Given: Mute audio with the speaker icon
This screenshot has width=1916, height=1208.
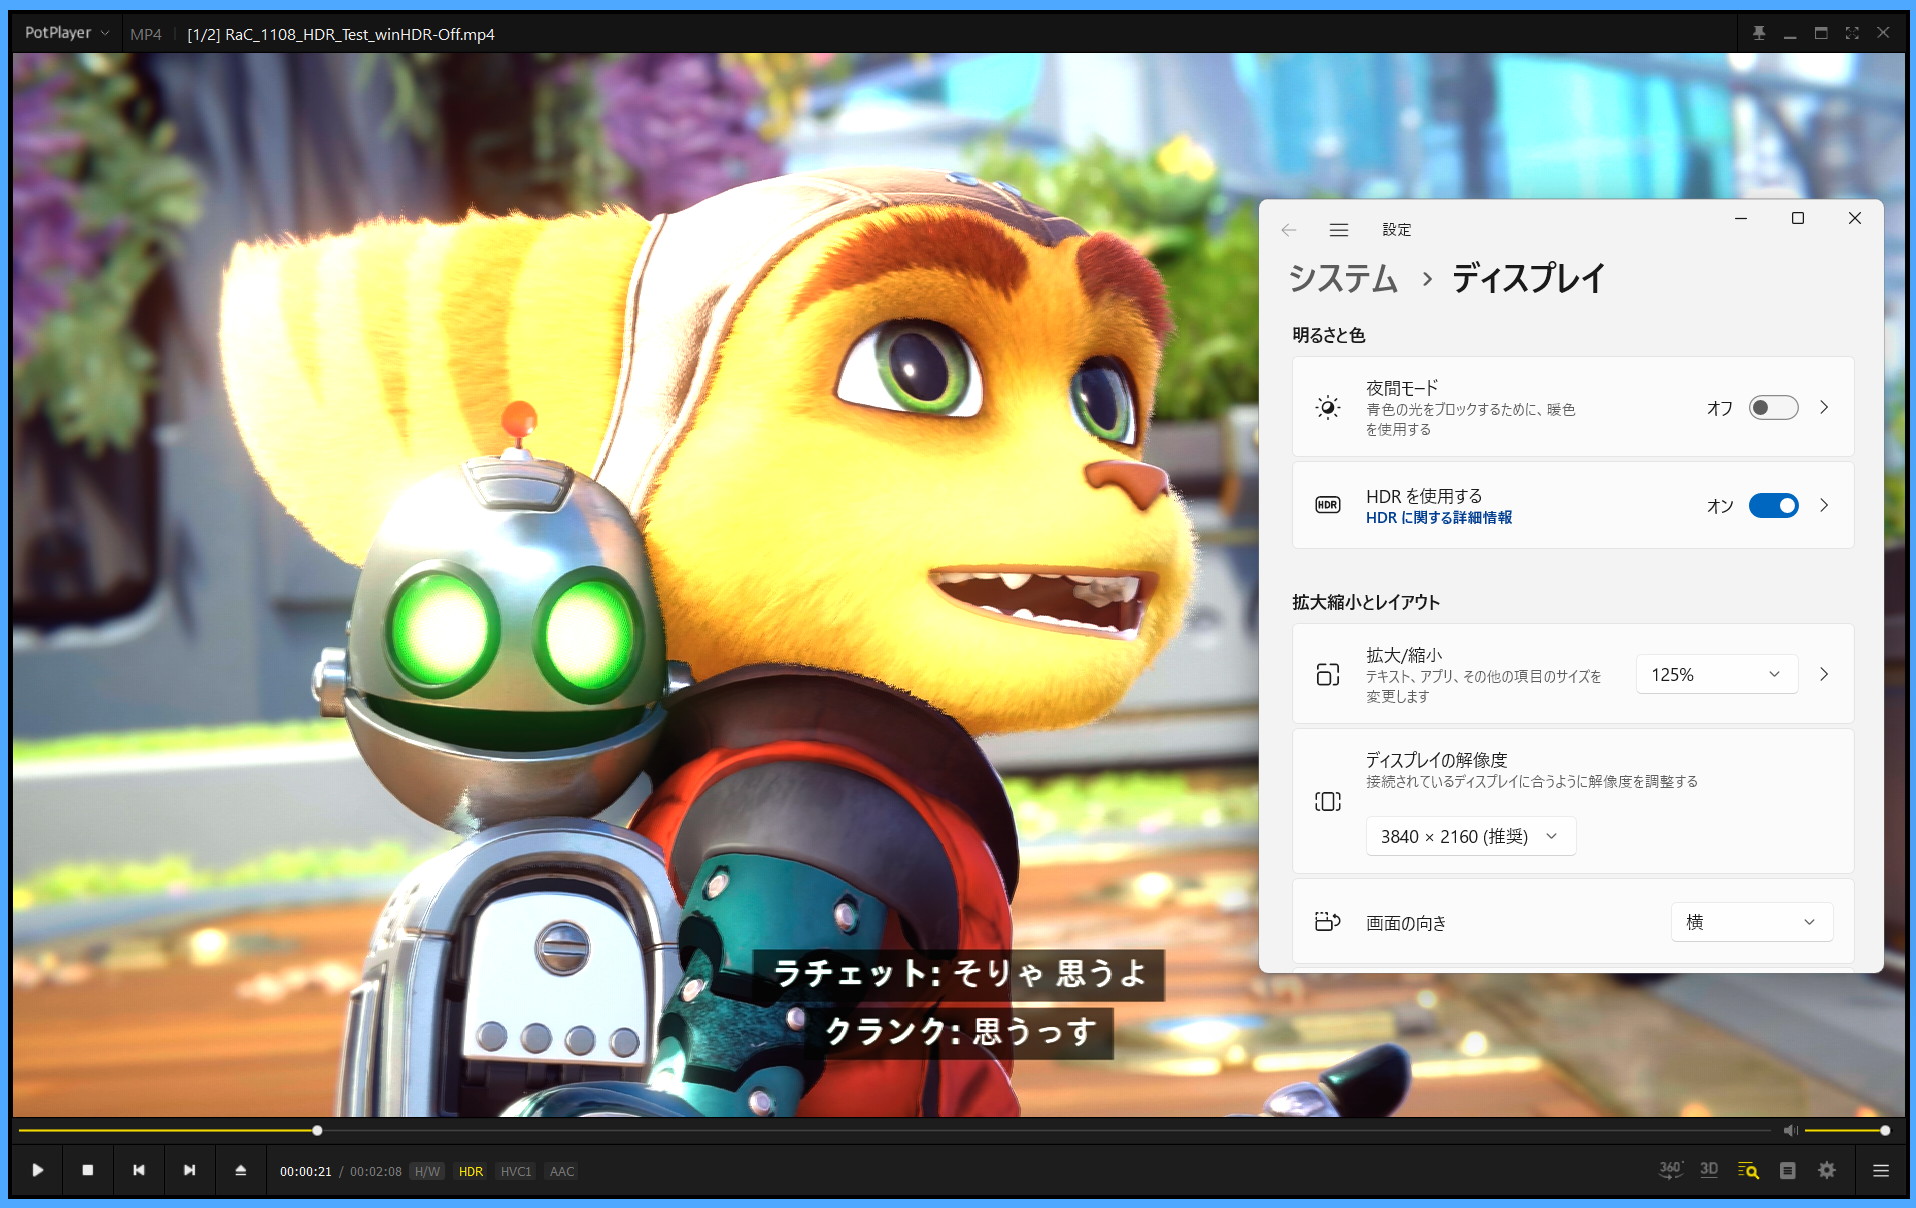Looking at the screenshot, I should [1790, 1130].
